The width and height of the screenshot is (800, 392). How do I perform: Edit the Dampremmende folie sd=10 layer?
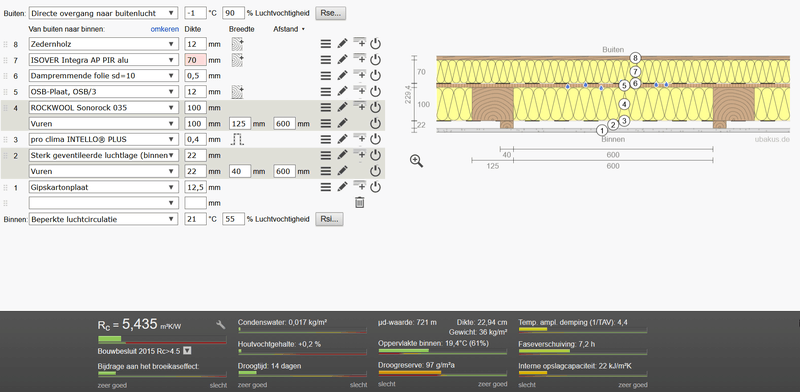pos(342,76)
